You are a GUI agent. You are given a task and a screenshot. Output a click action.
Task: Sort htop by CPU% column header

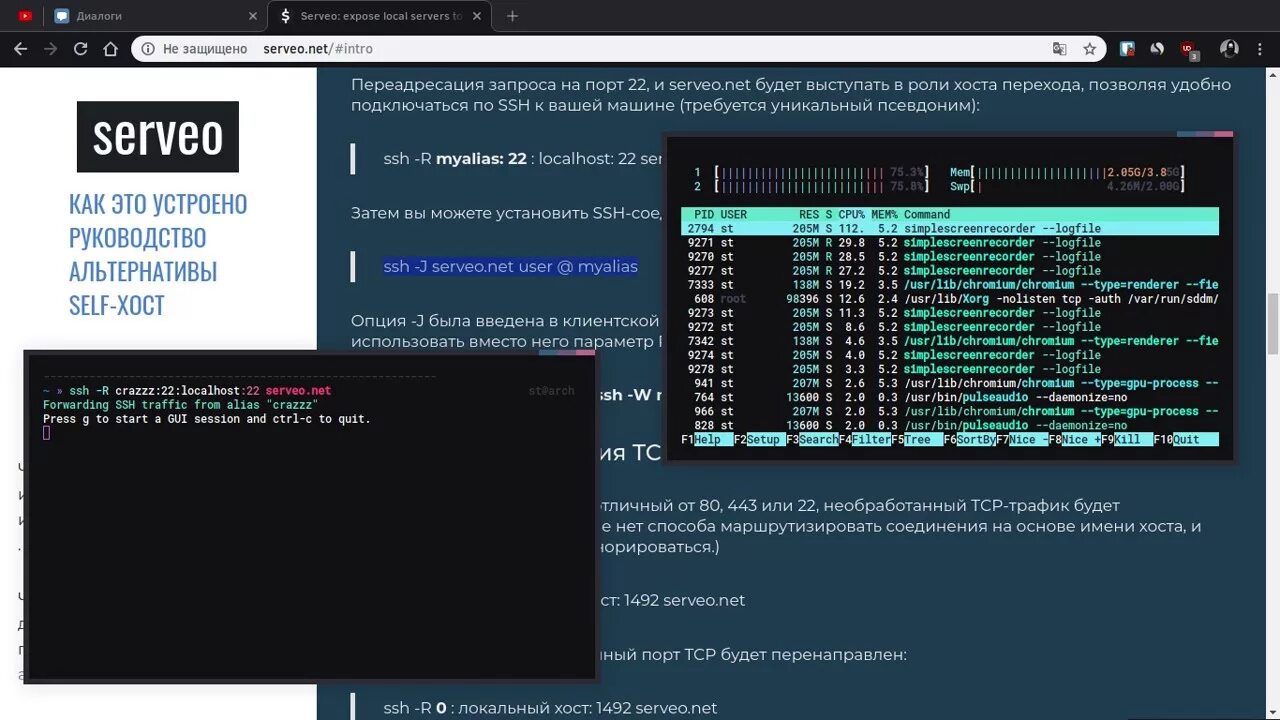click(851, 214)
